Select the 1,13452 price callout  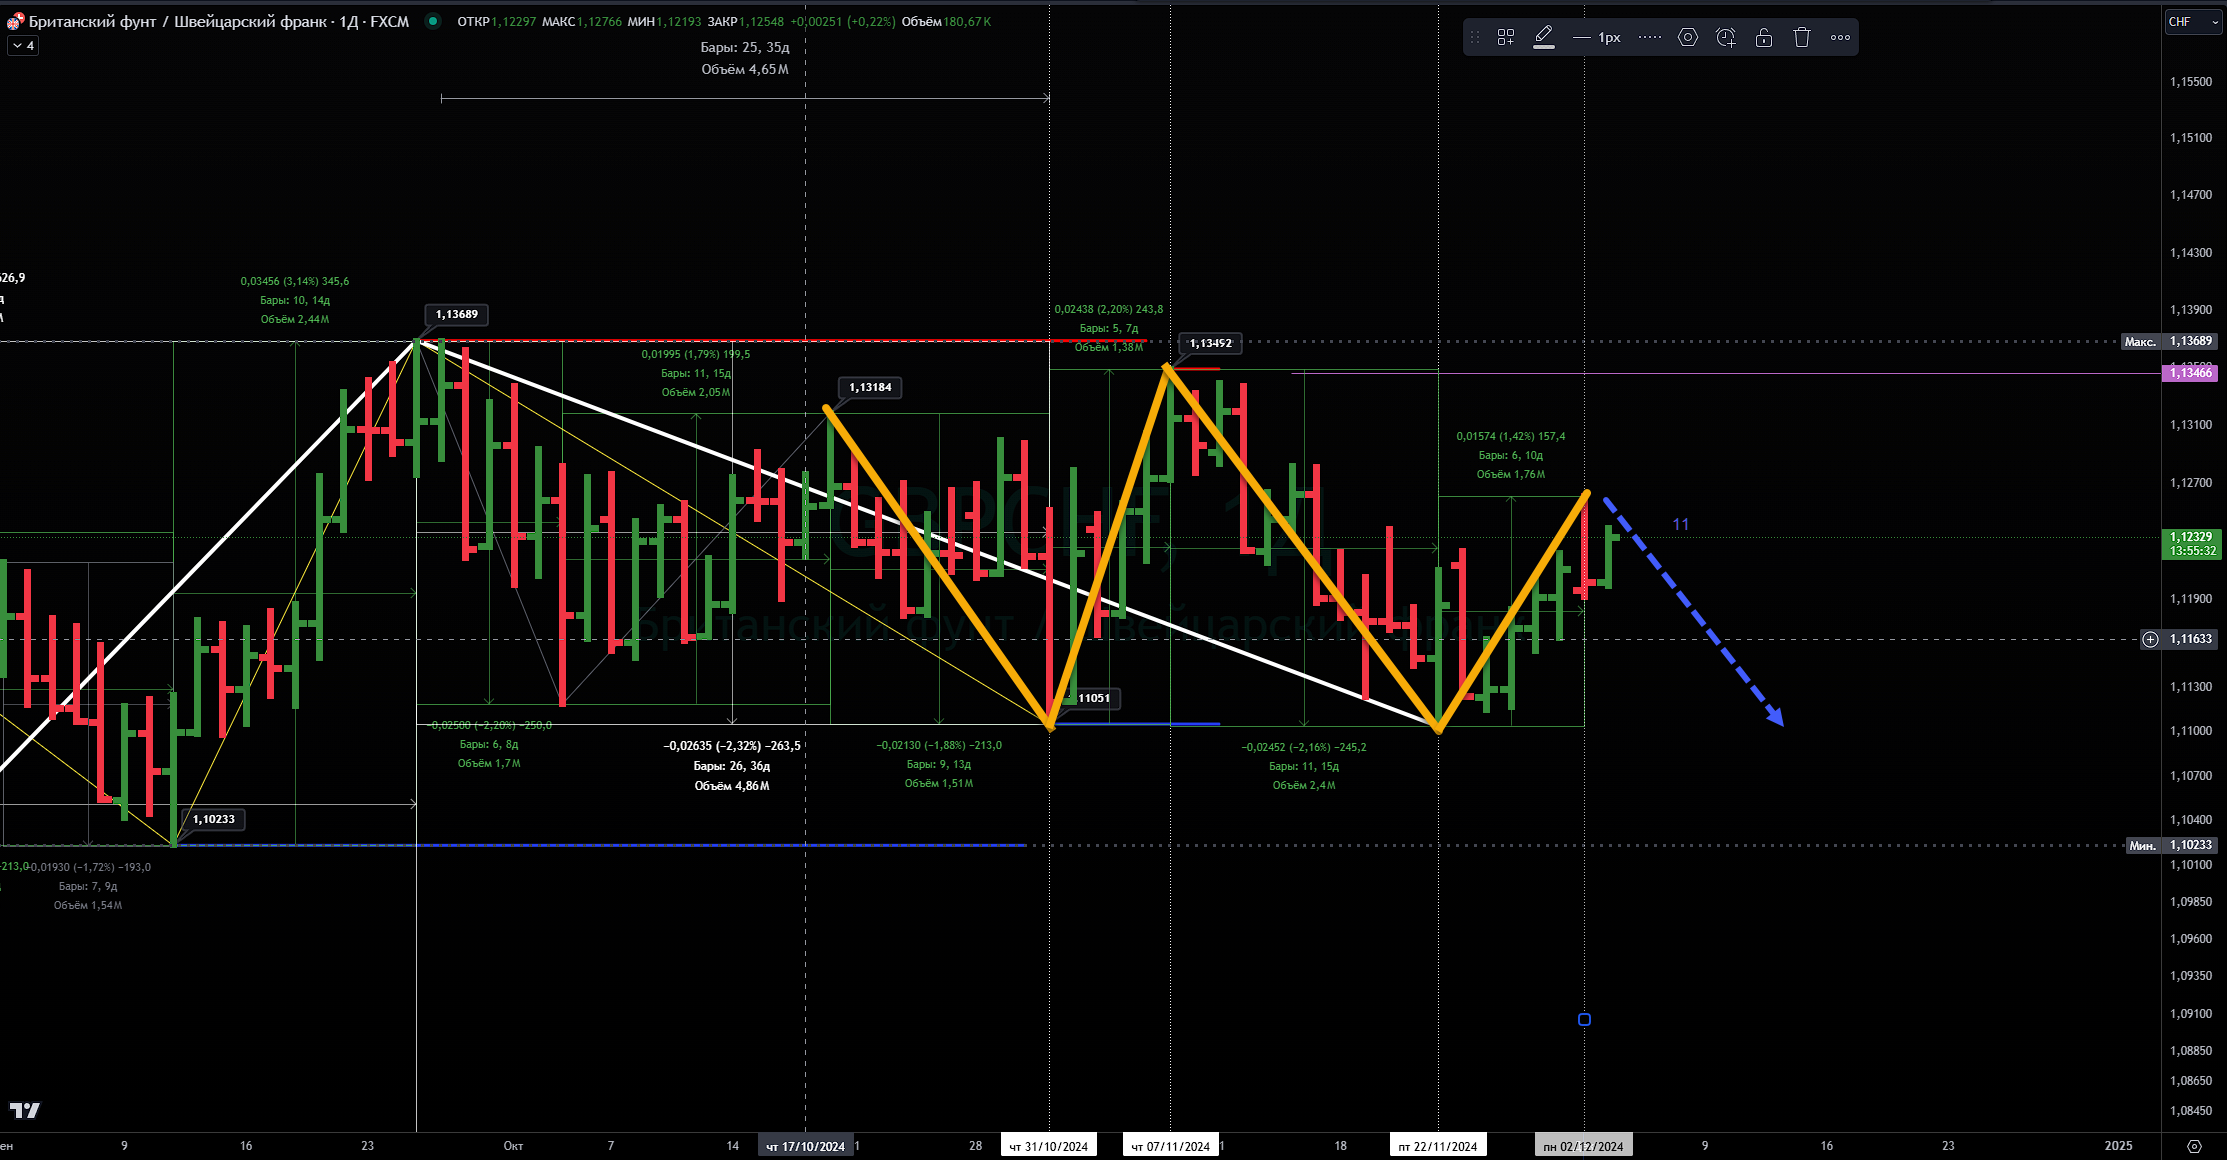tap(1210, 343)
